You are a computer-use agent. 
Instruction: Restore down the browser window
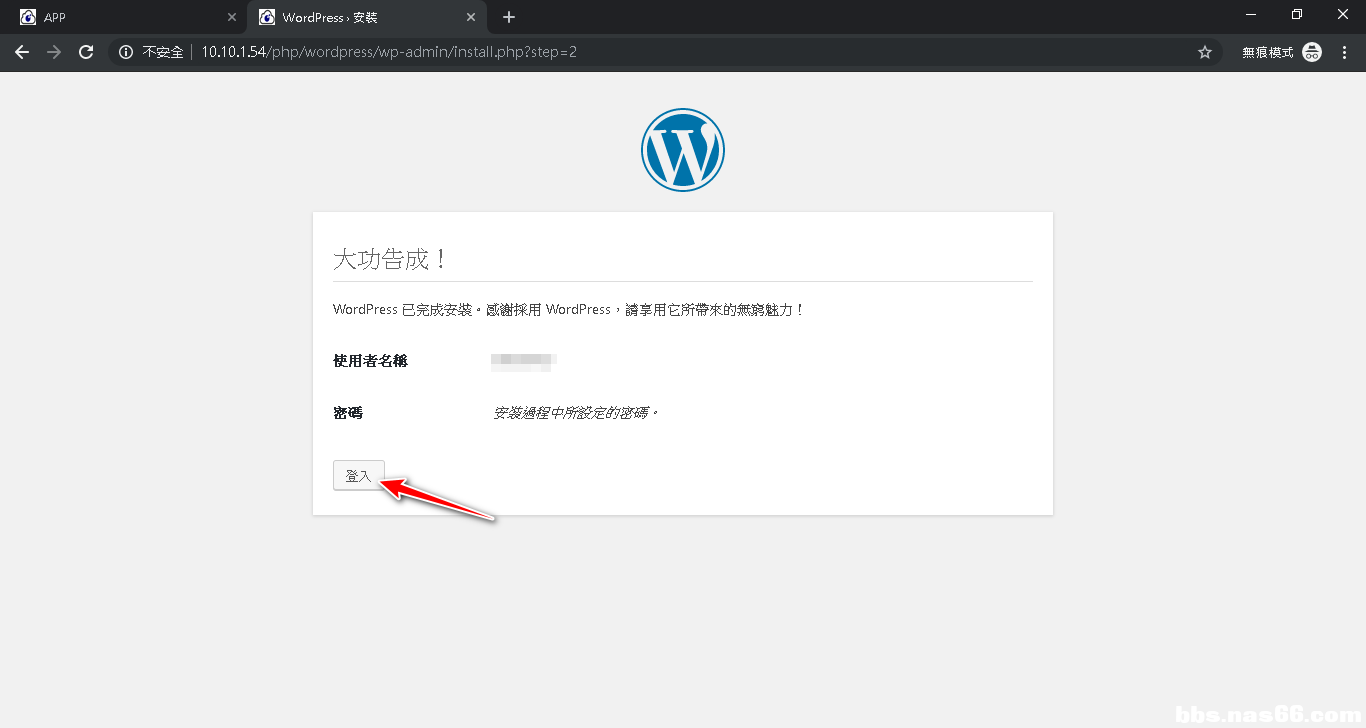point(1297,14)
